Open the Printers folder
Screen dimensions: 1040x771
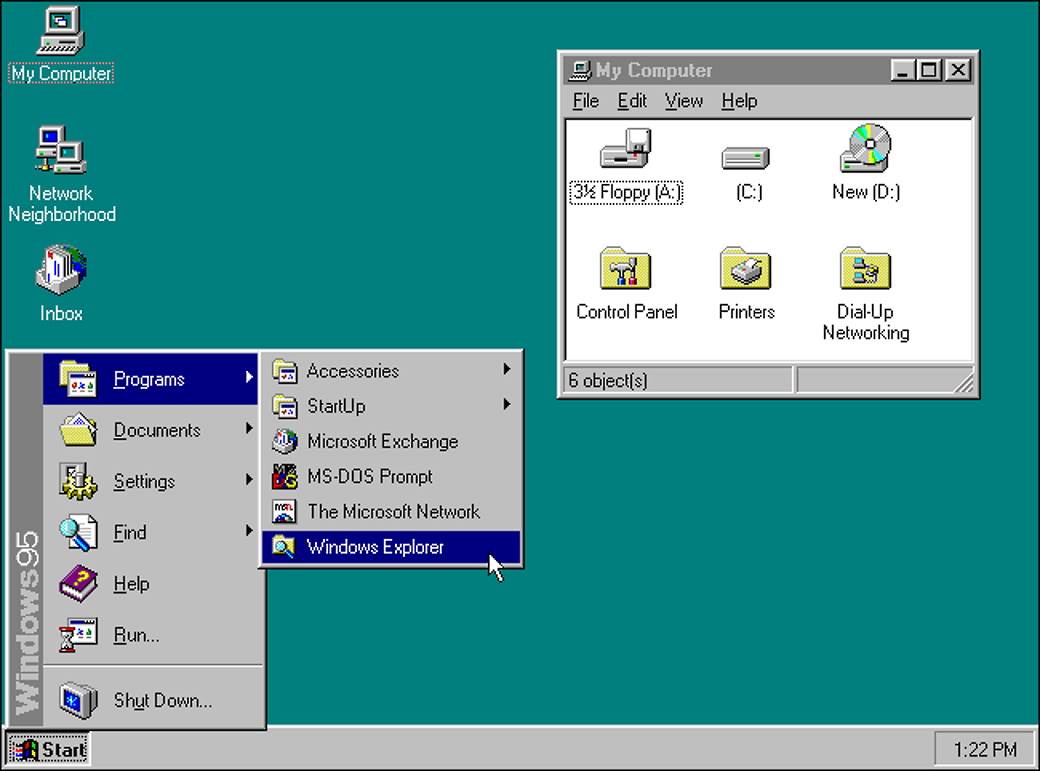click(745, 270)
